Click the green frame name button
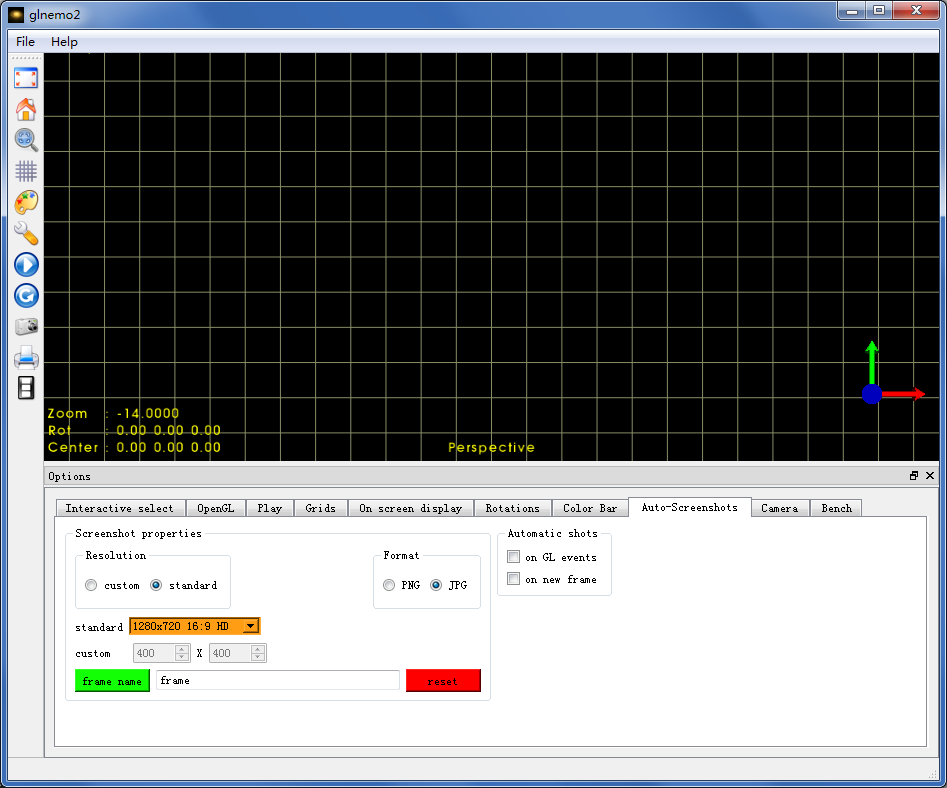The height and width of the screenshot is (788, 947). (x=112, y=681)
